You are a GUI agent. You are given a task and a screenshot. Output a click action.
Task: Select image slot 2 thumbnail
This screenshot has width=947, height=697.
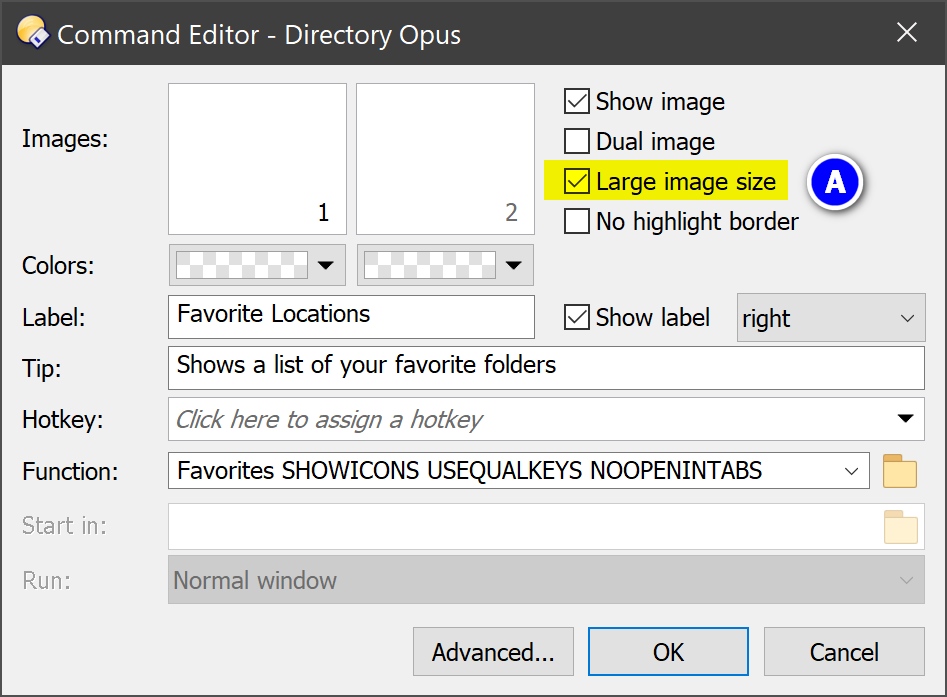(x=445, y=159)
